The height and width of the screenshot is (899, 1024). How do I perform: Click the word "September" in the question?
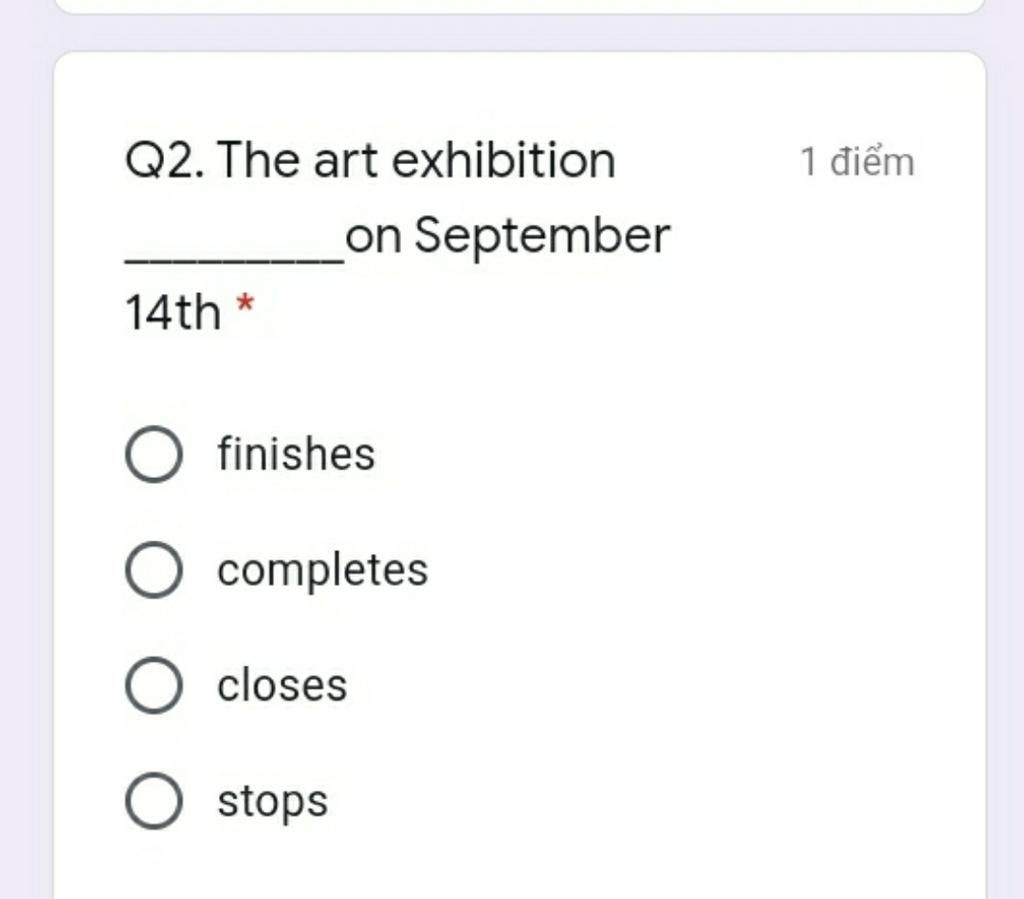coord(542,237)
